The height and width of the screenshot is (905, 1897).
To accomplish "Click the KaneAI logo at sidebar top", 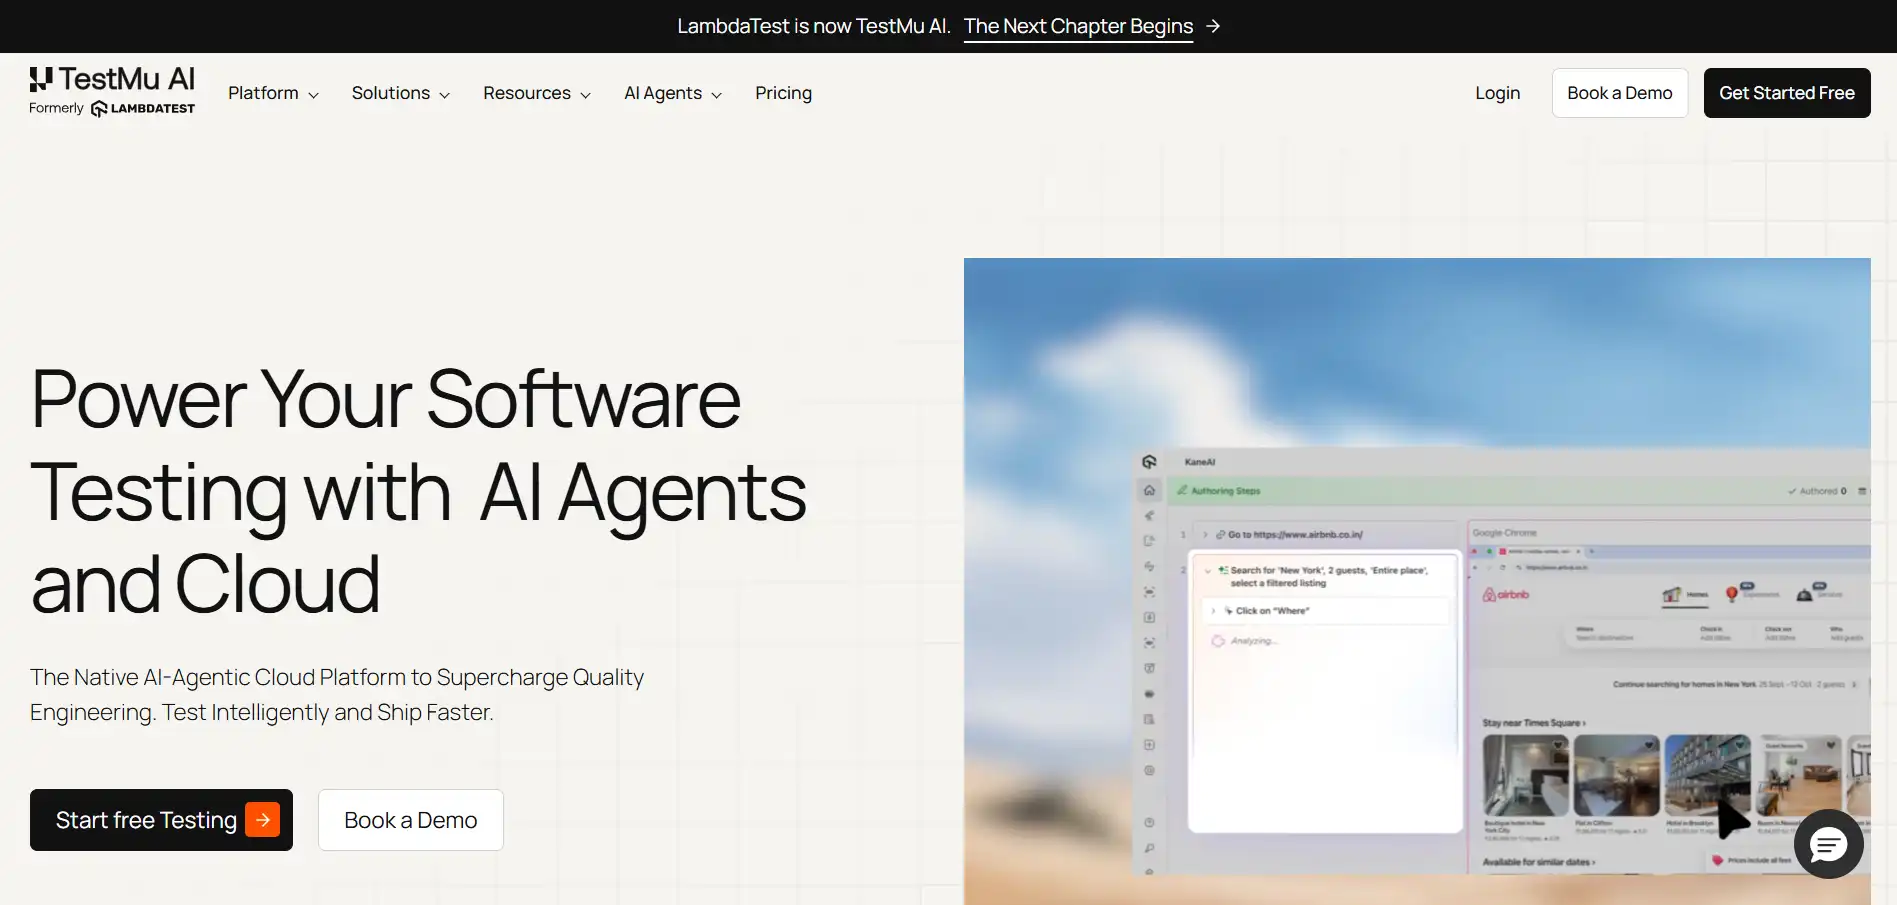I will coord(1148,462).
